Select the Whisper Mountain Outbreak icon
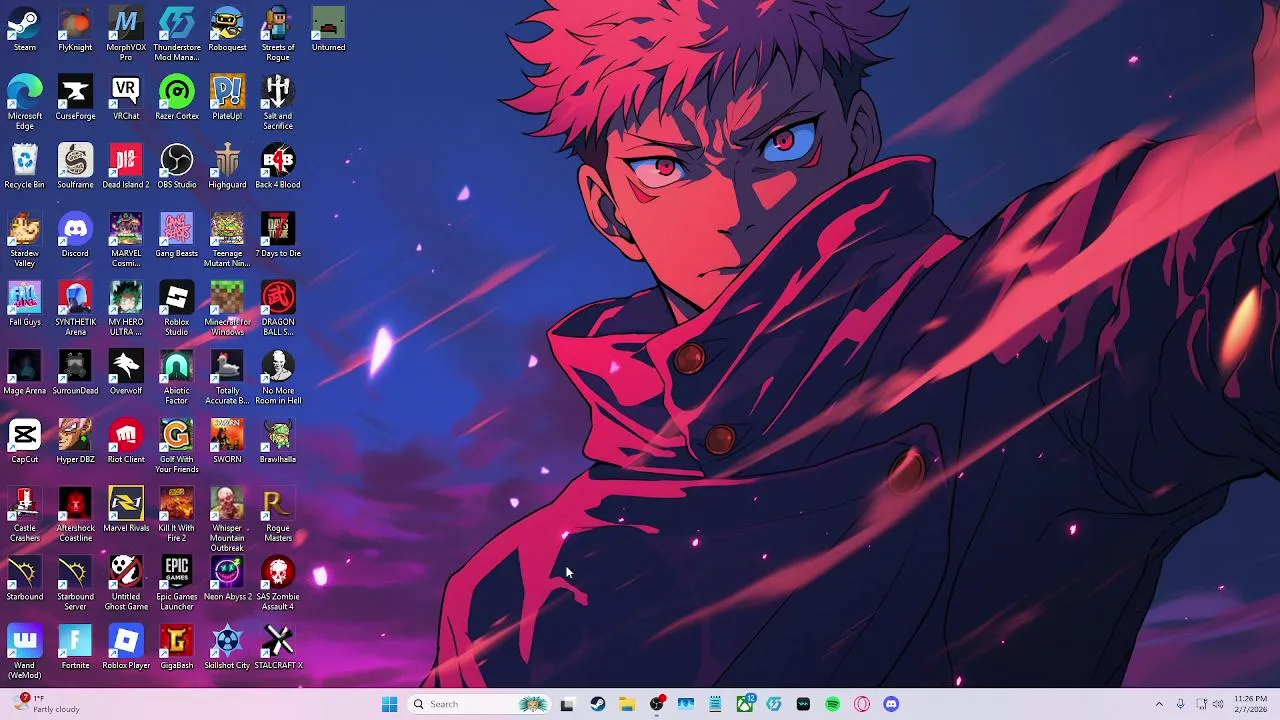1280x720 pixels. point(227,520)
